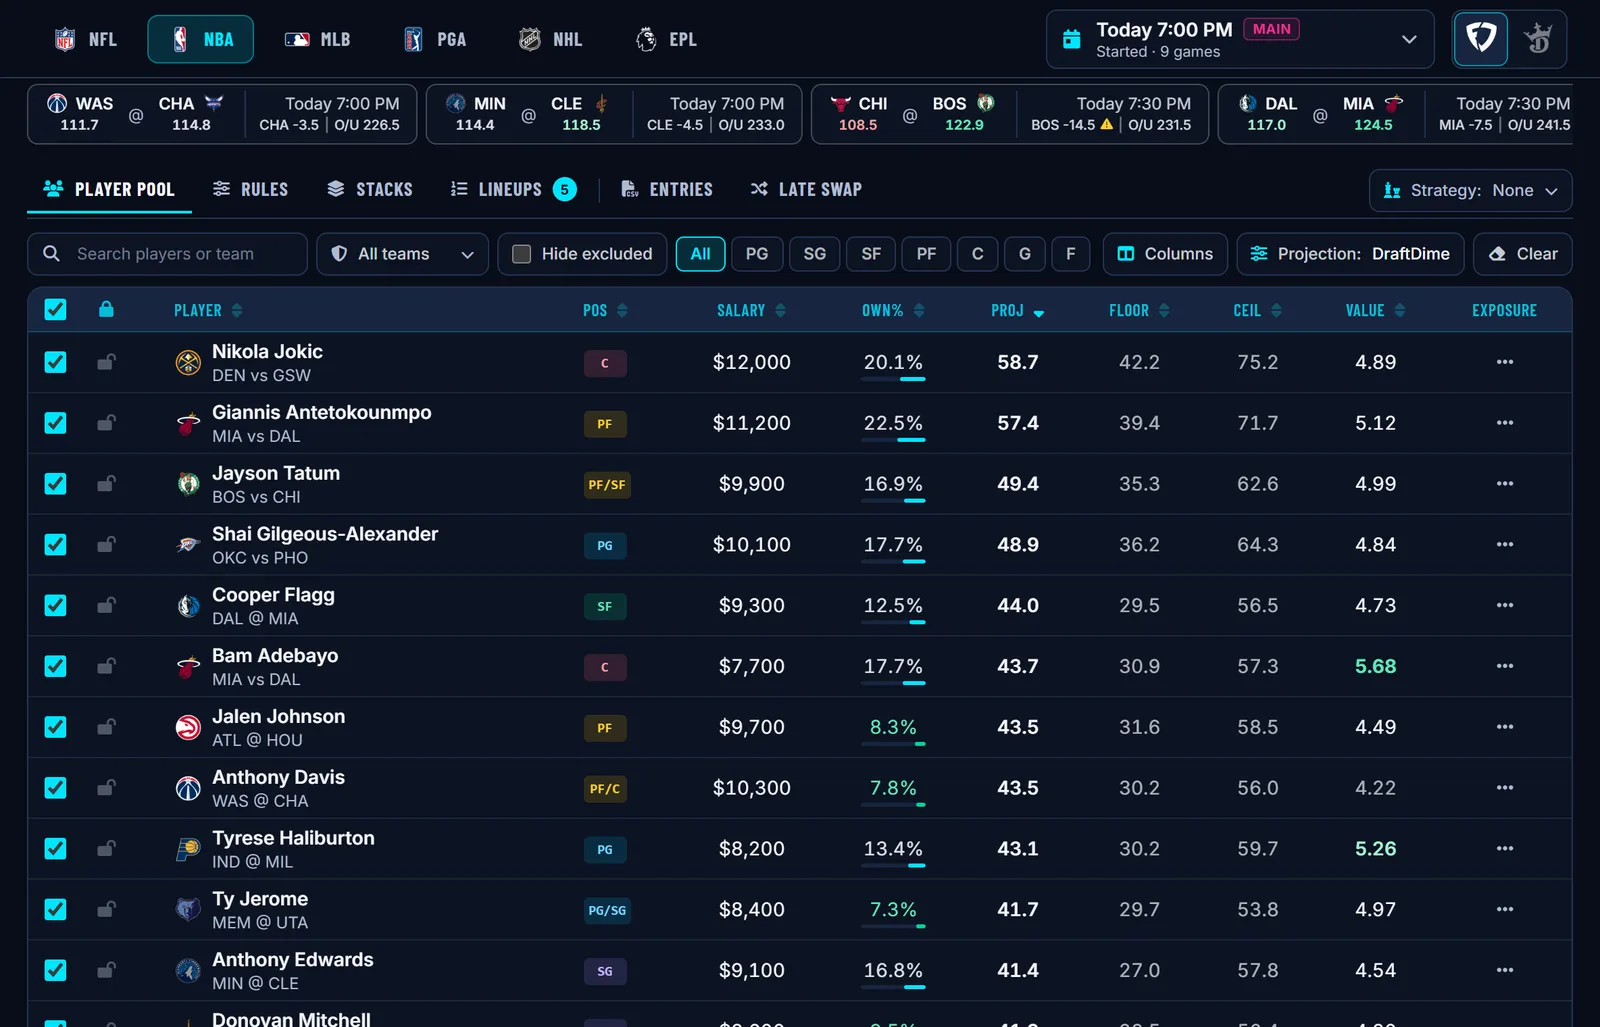Open the LINEUPS tab
Viewport: 1600px width, 1027px height.
pos(513,189)
